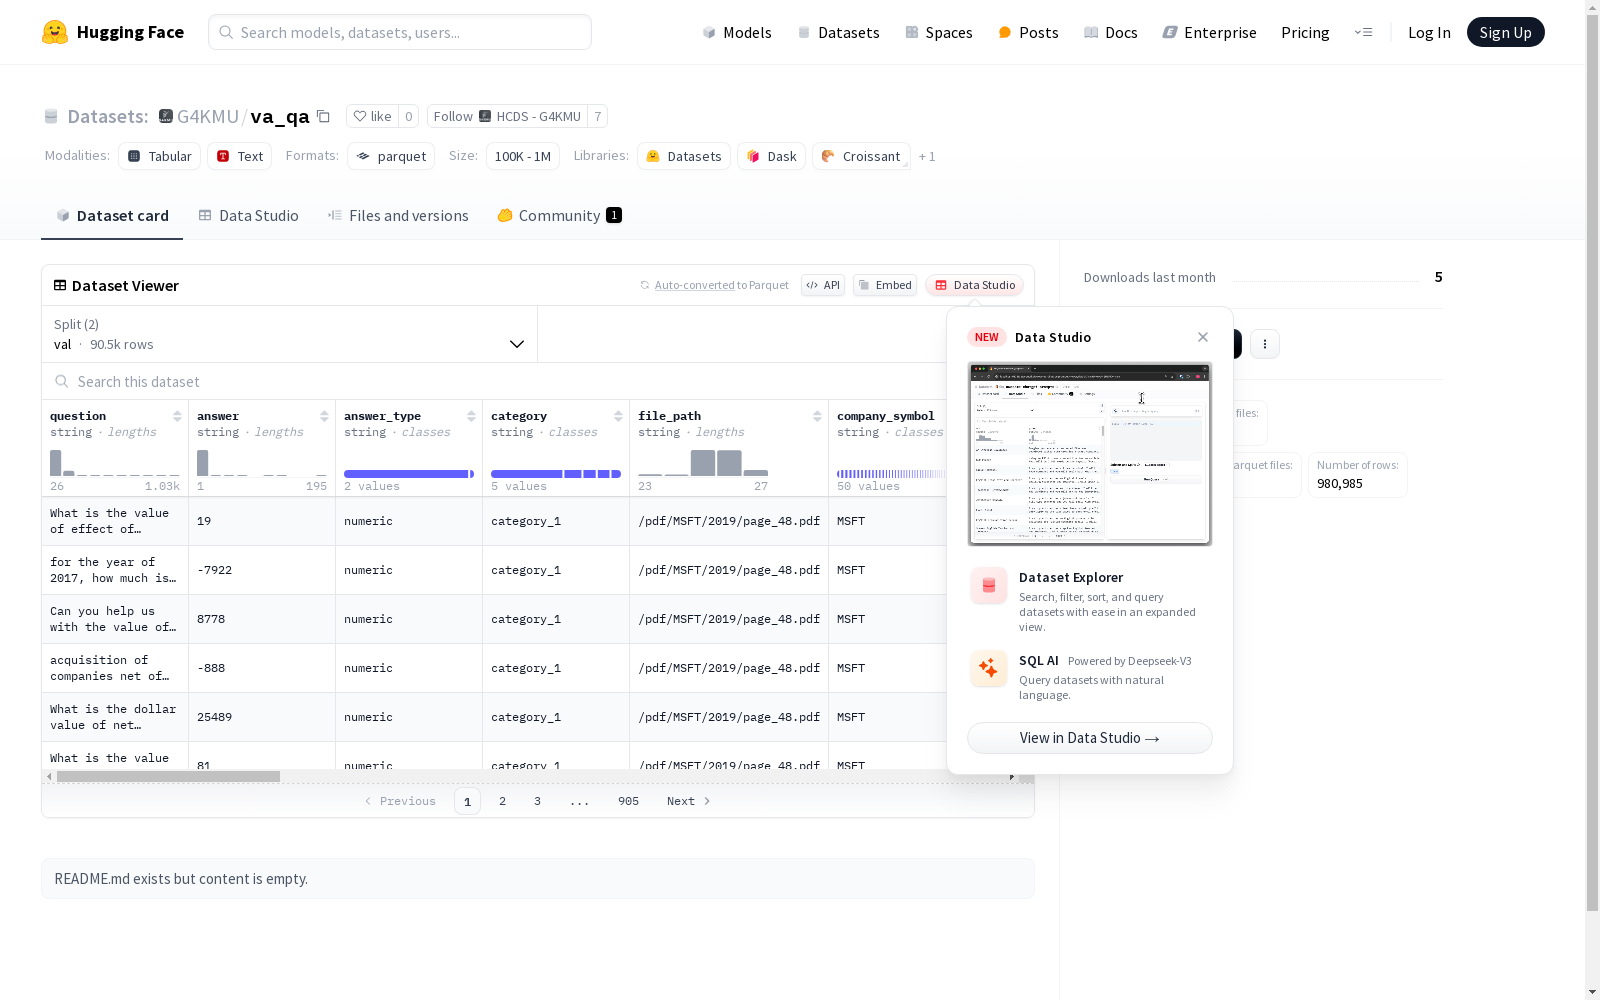
Task: Select the 100K - 1M size tag
Action: point(523,156)
